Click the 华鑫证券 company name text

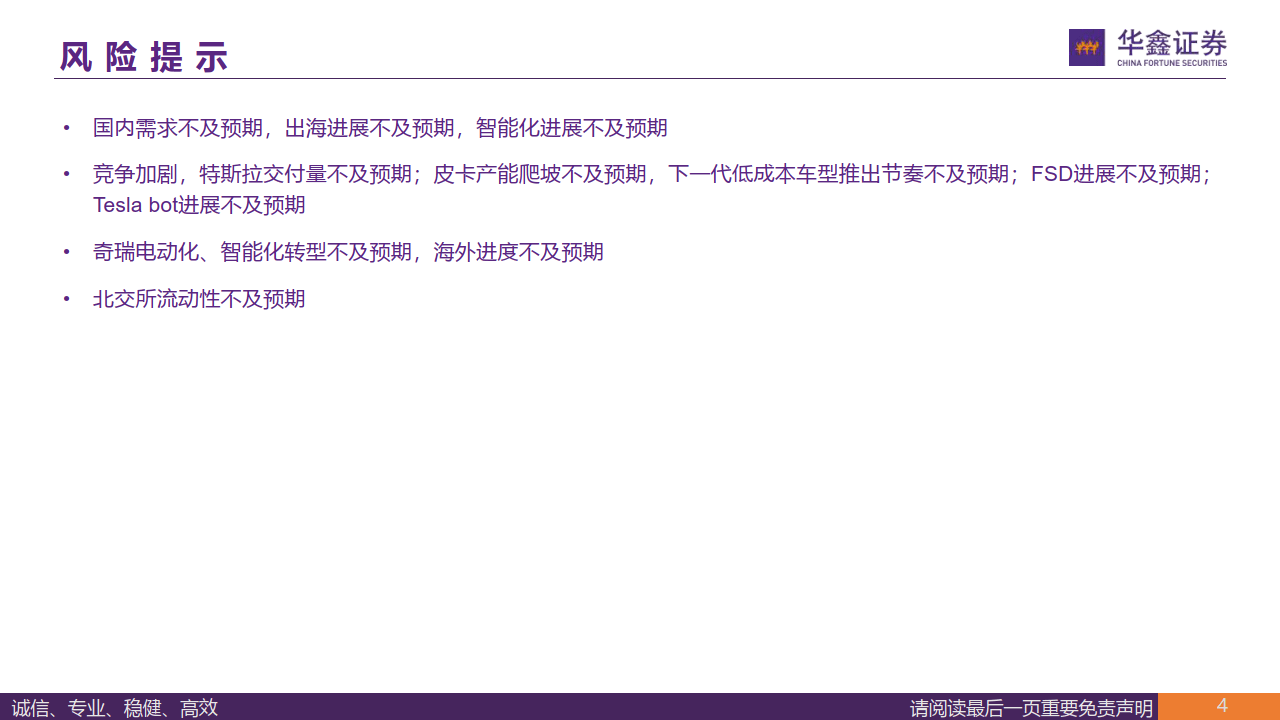pyautogui.click(x=1172, y=42)
